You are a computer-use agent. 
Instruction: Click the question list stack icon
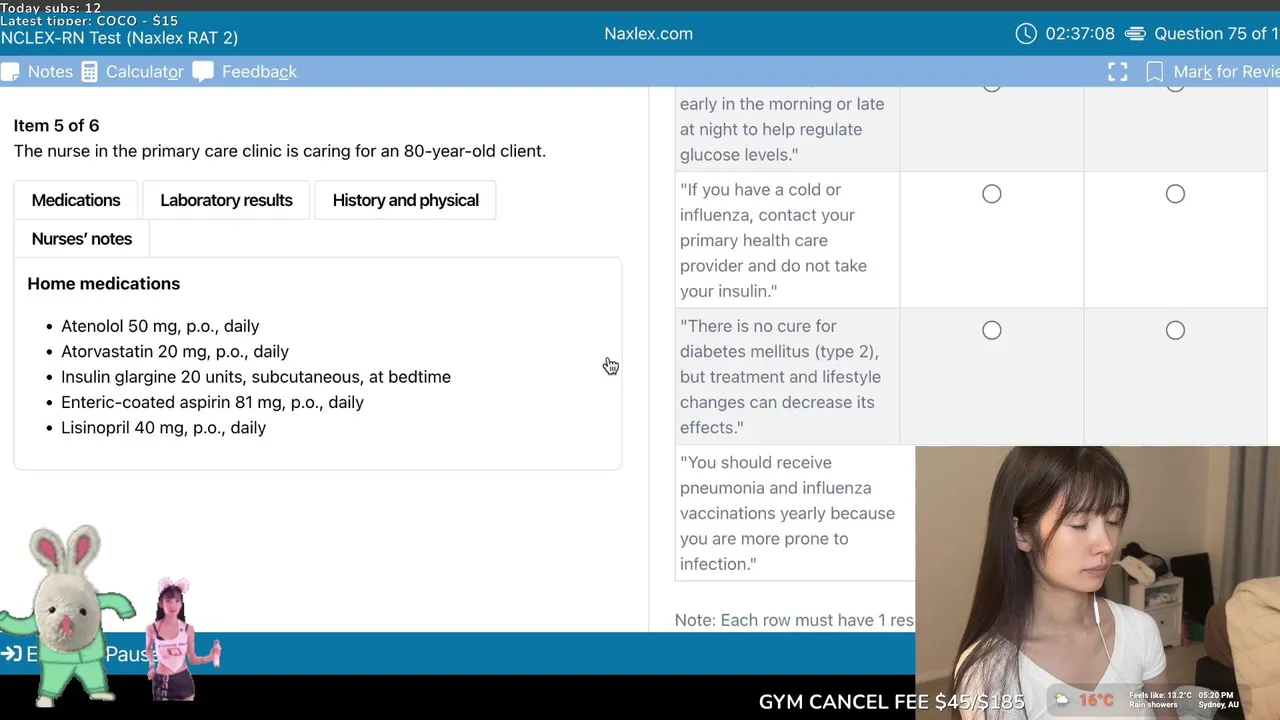point(1135,34)
